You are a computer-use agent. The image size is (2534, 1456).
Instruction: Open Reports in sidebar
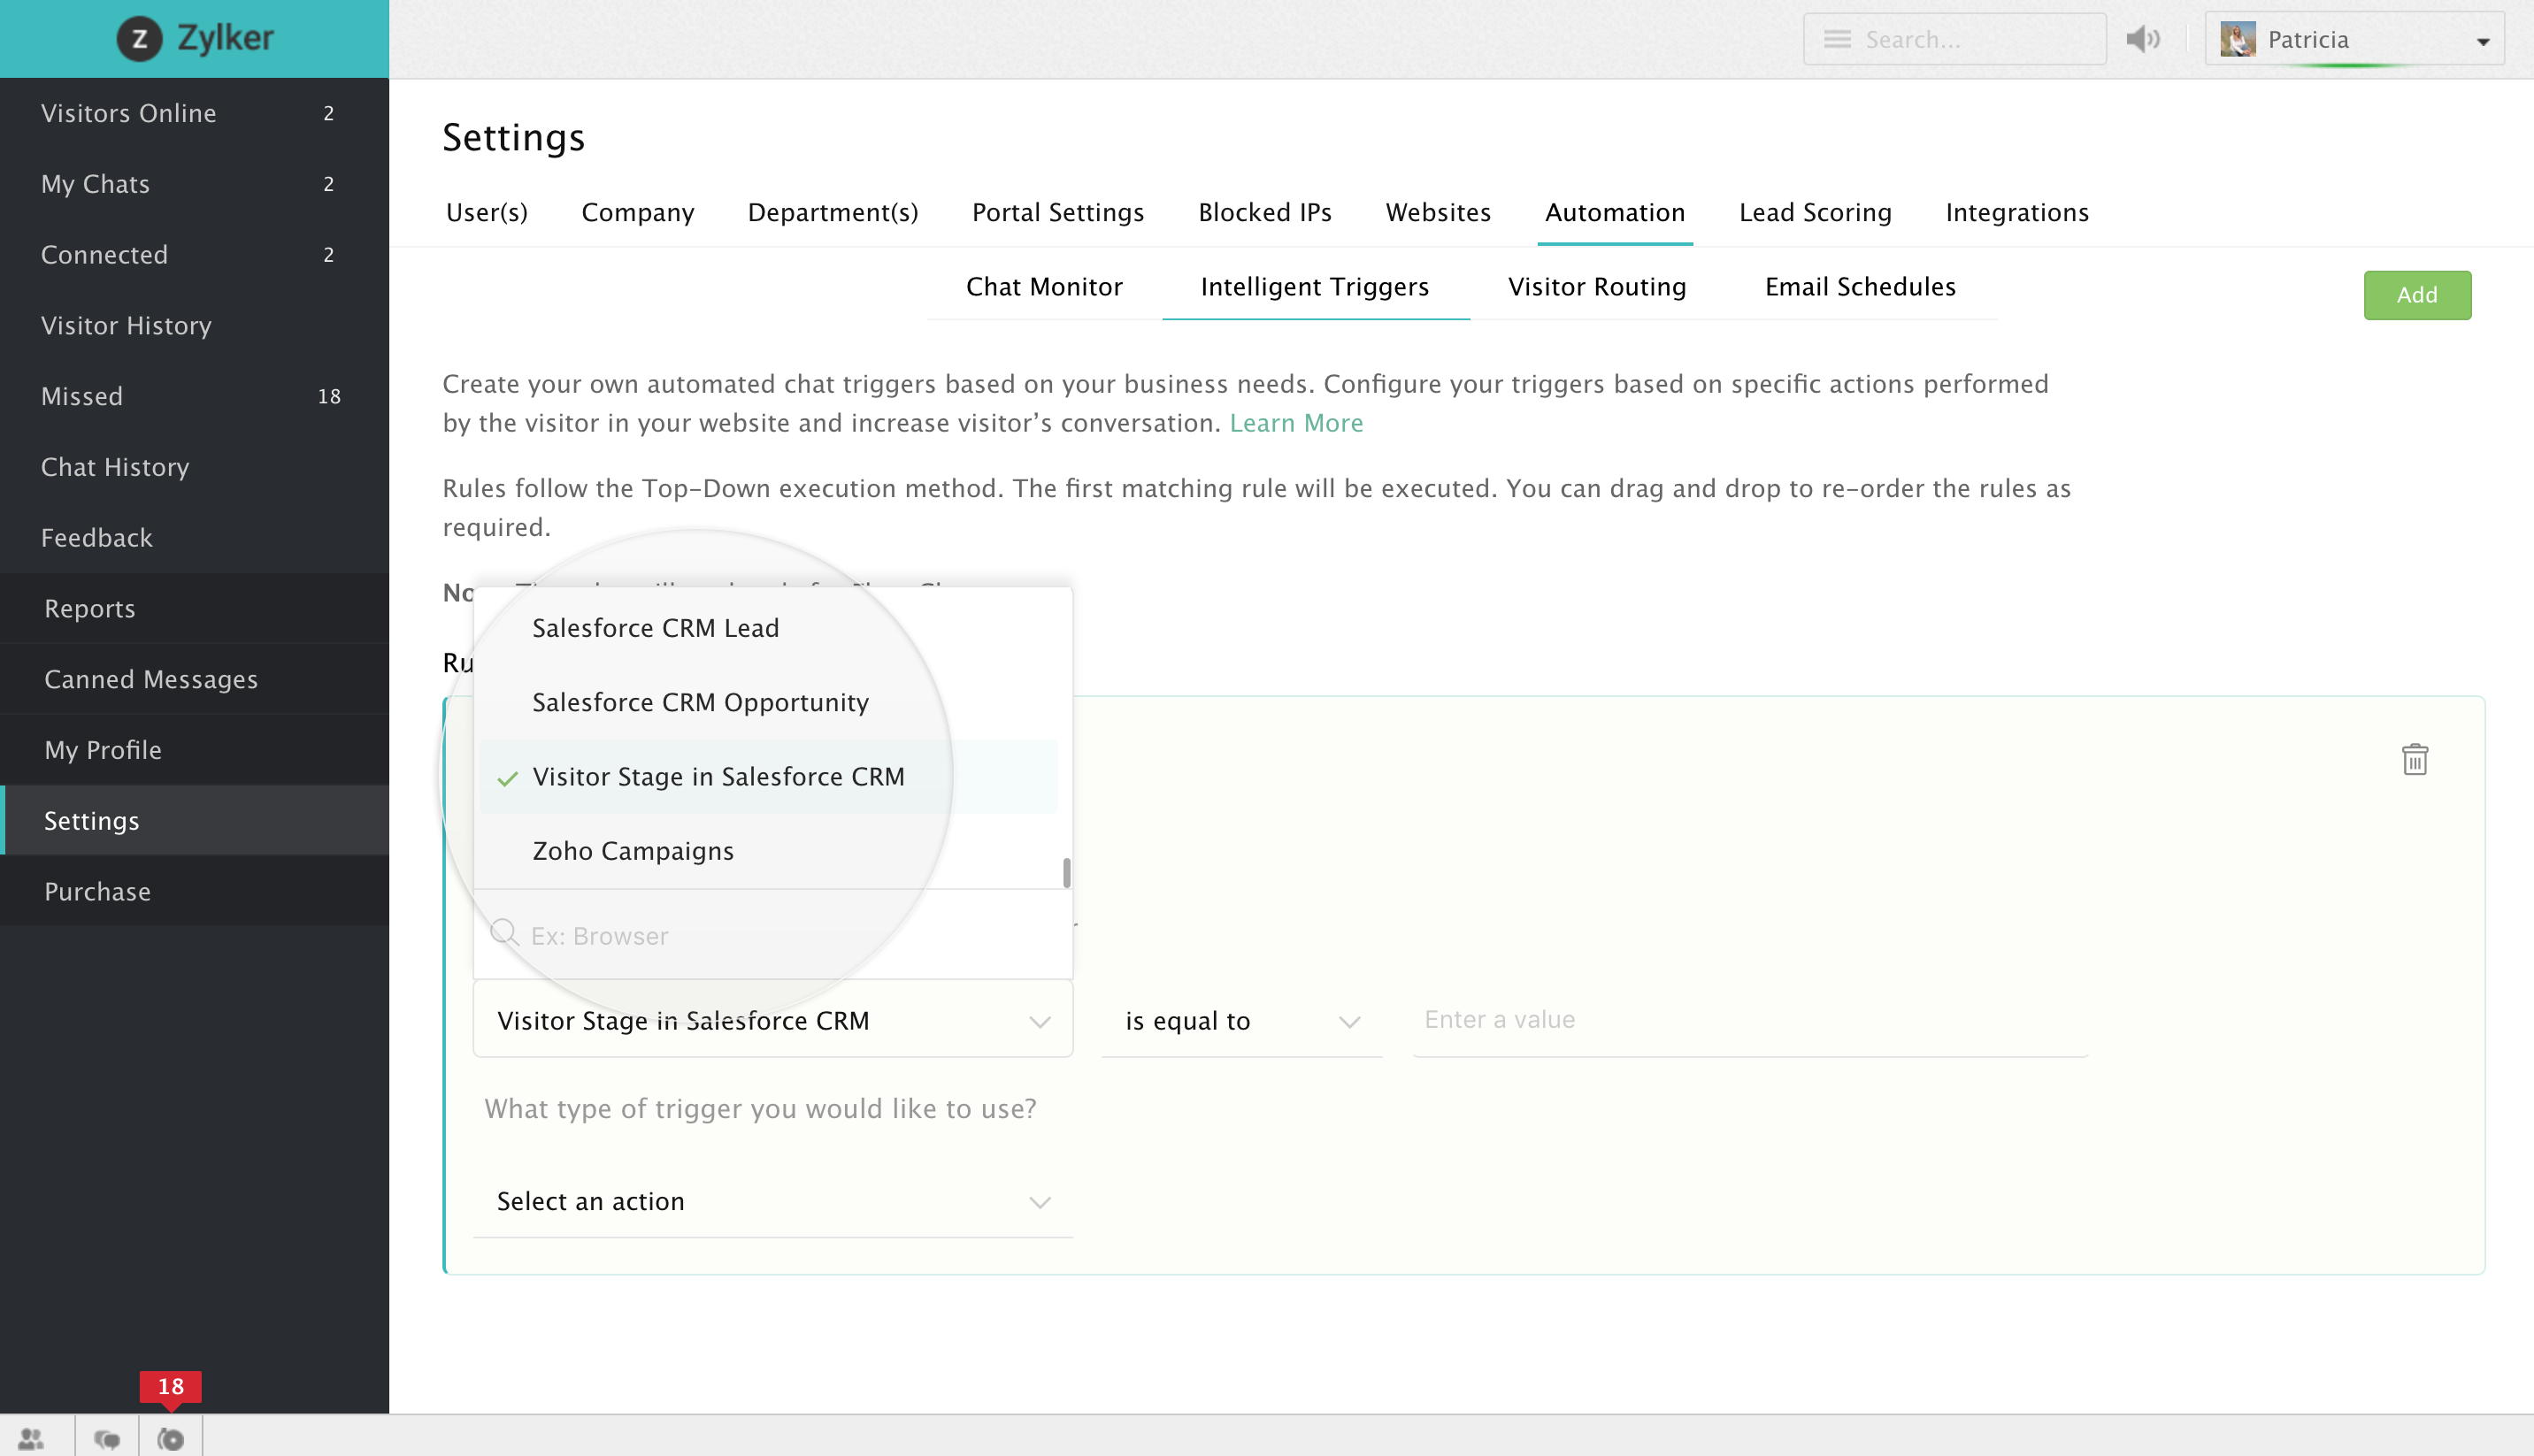194,608
